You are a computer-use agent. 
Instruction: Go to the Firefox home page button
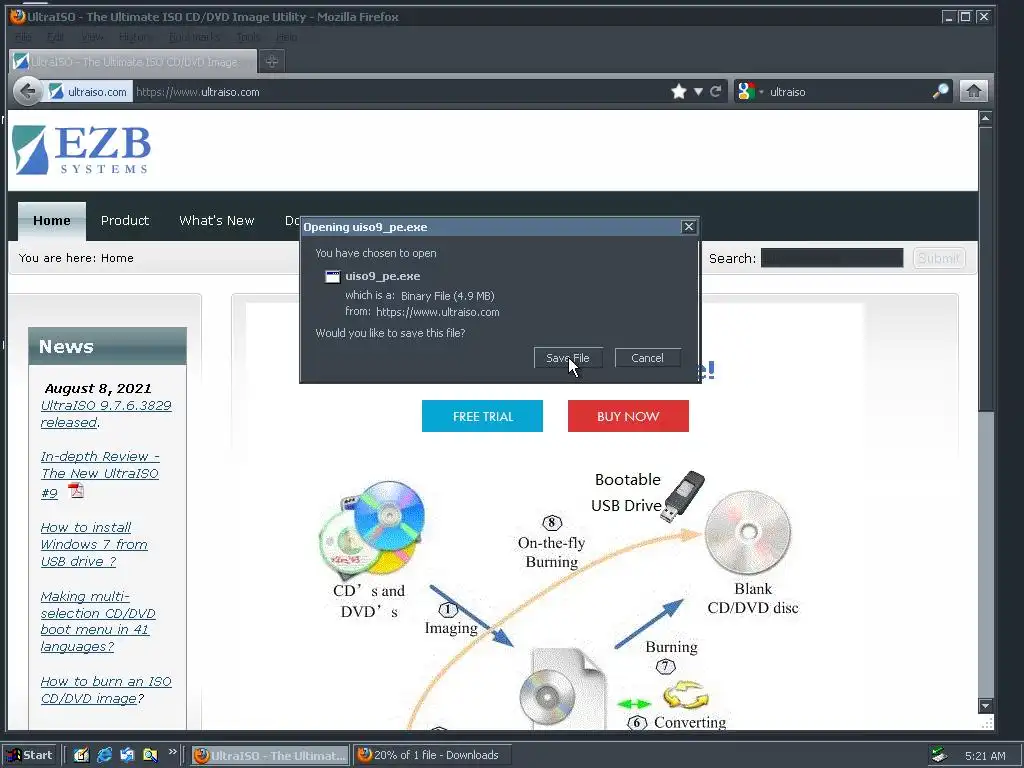[x=973, y=91]
